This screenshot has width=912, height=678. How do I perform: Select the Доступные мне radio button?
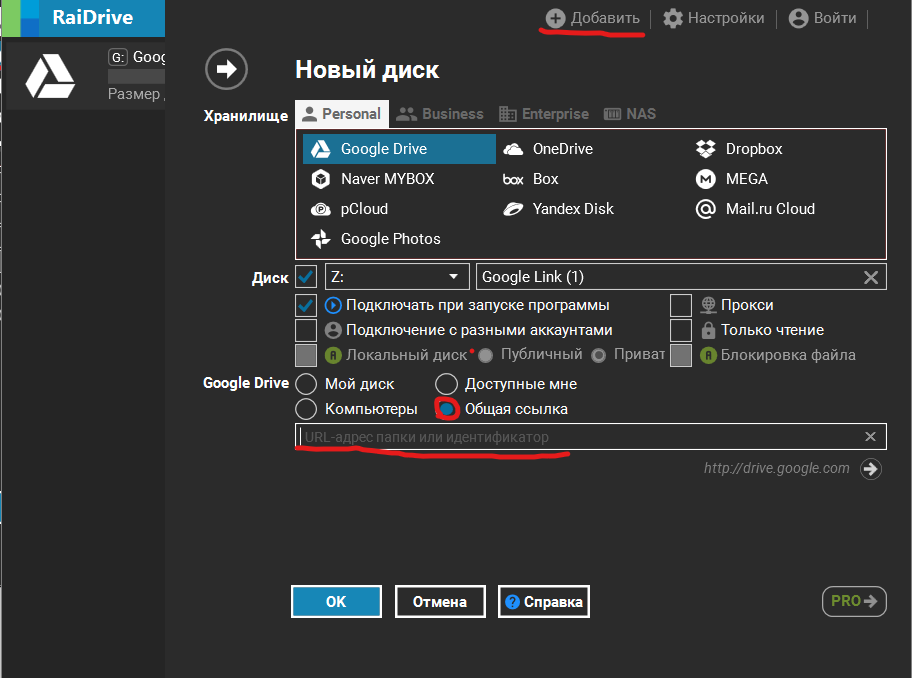pos(446,384)
